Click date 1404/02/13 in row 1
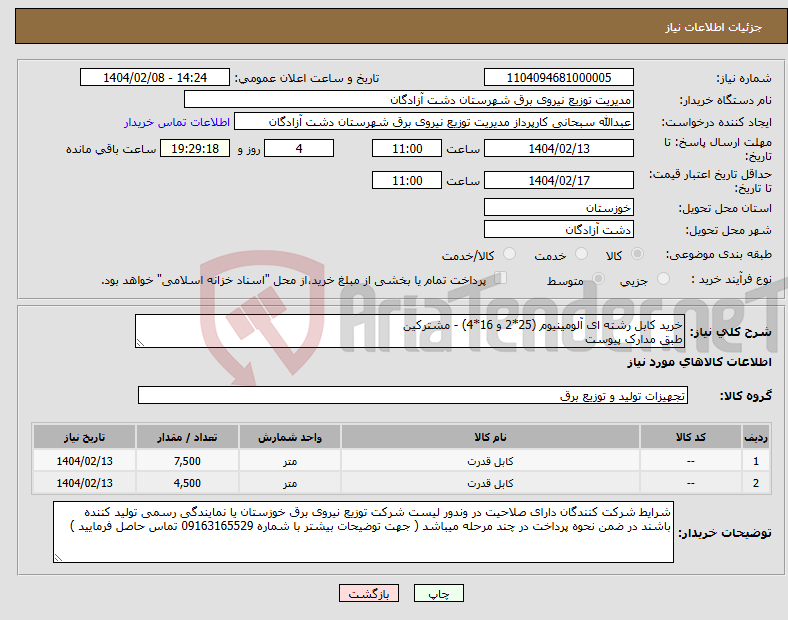 click(84, 461)
